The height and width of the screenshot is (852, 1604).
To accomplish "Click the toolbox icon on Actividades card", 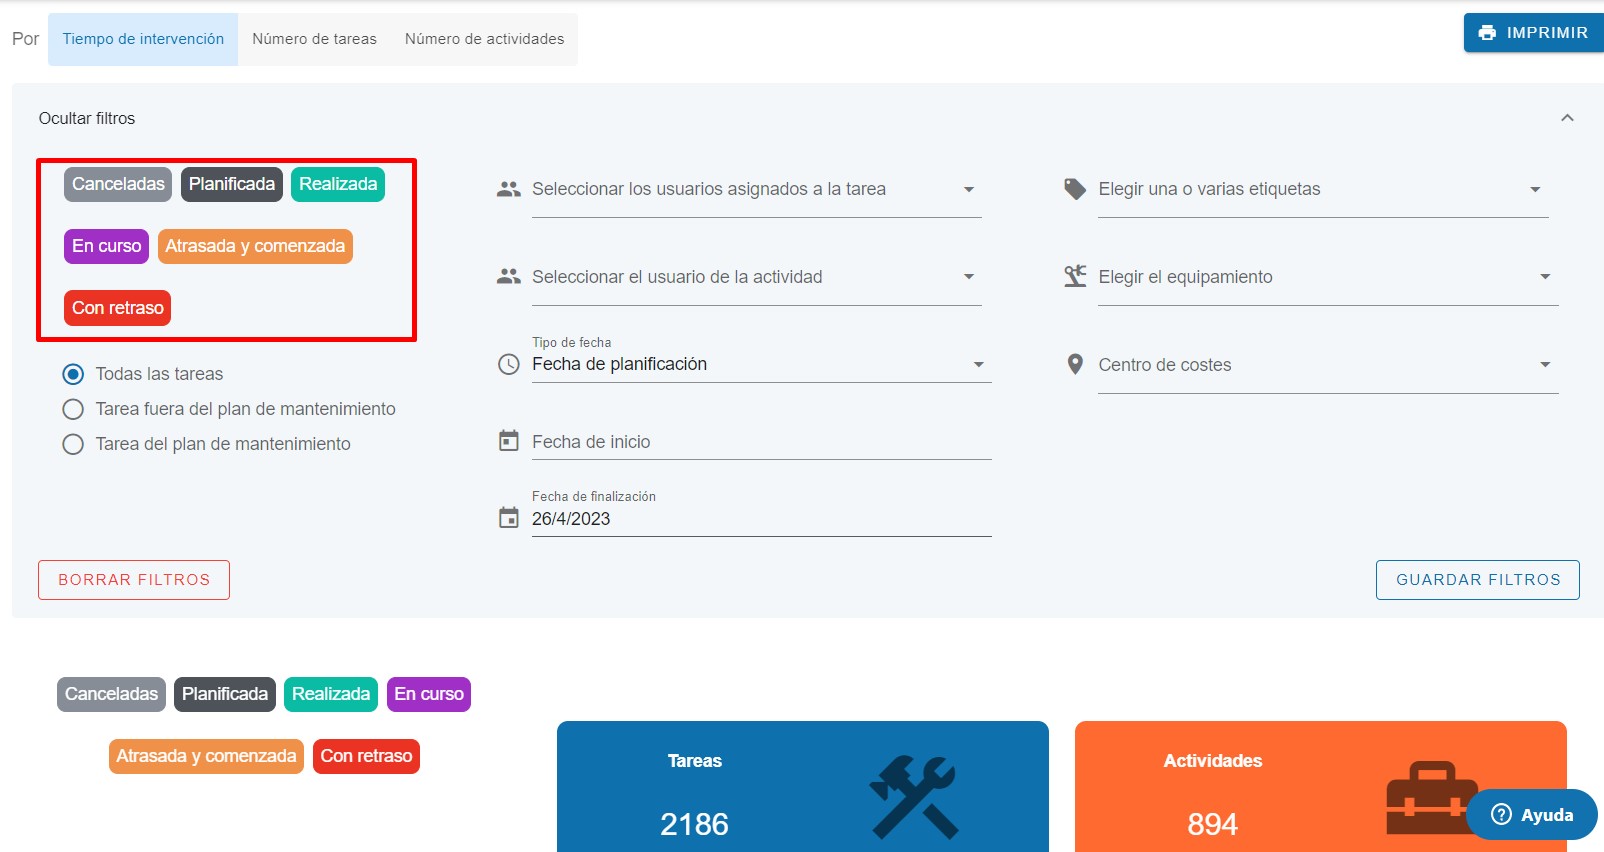I will click(x=1432, y=798).
